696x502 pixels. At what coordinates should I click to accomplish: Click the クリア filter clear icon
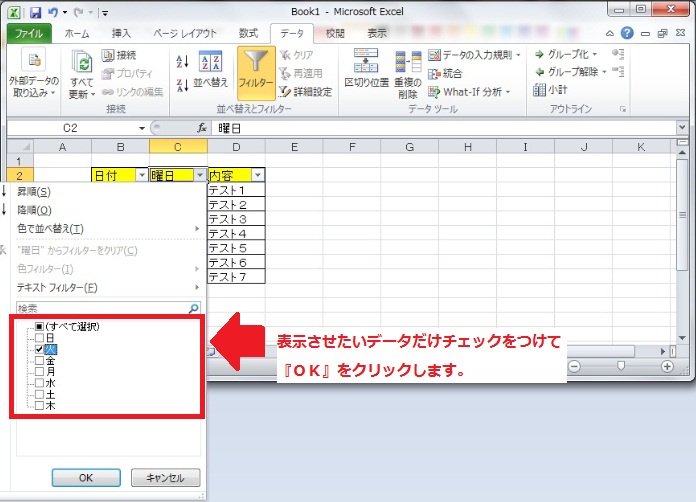tap(285, 55)
